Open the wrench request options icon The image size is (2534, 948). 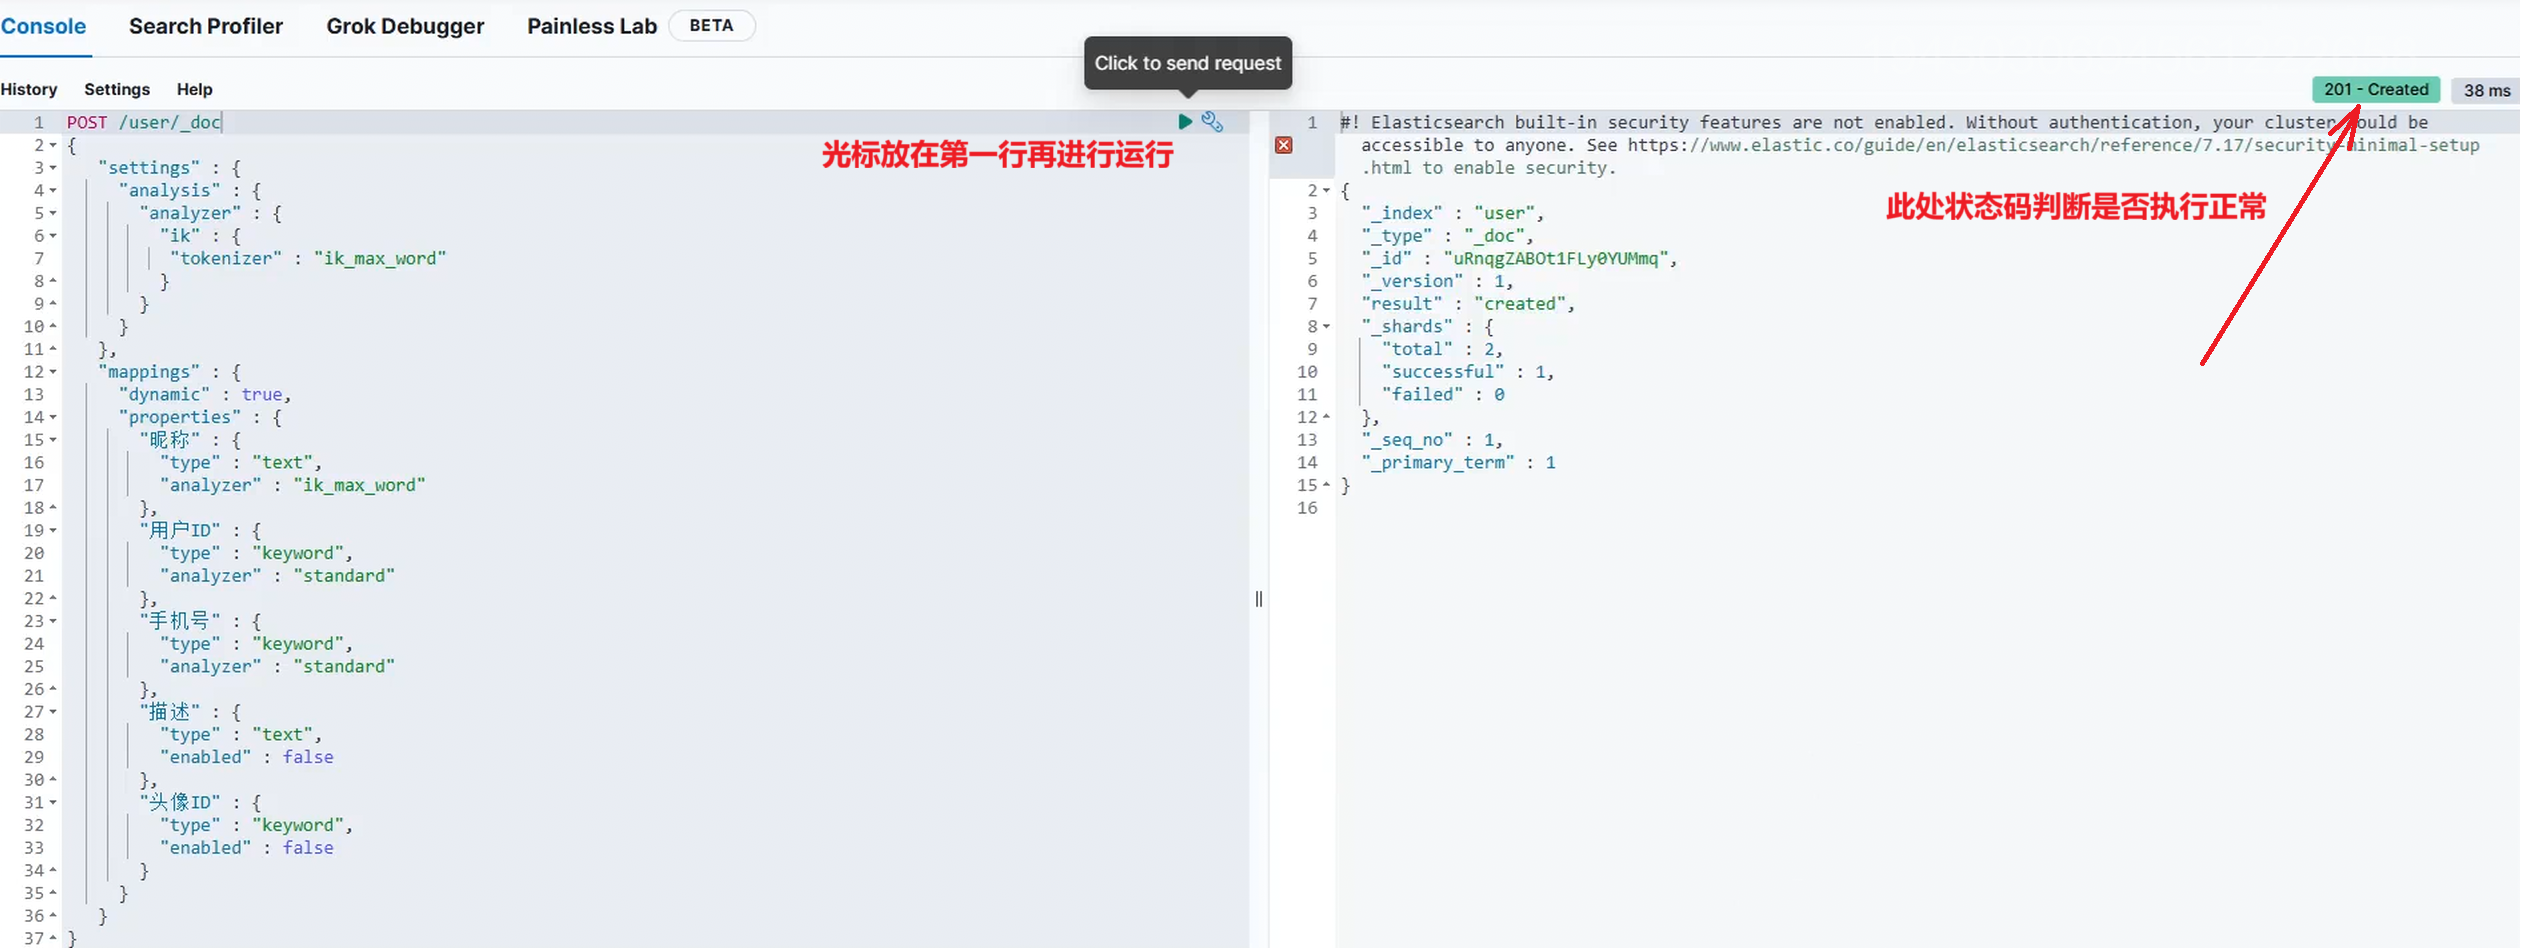point(1212,121)
